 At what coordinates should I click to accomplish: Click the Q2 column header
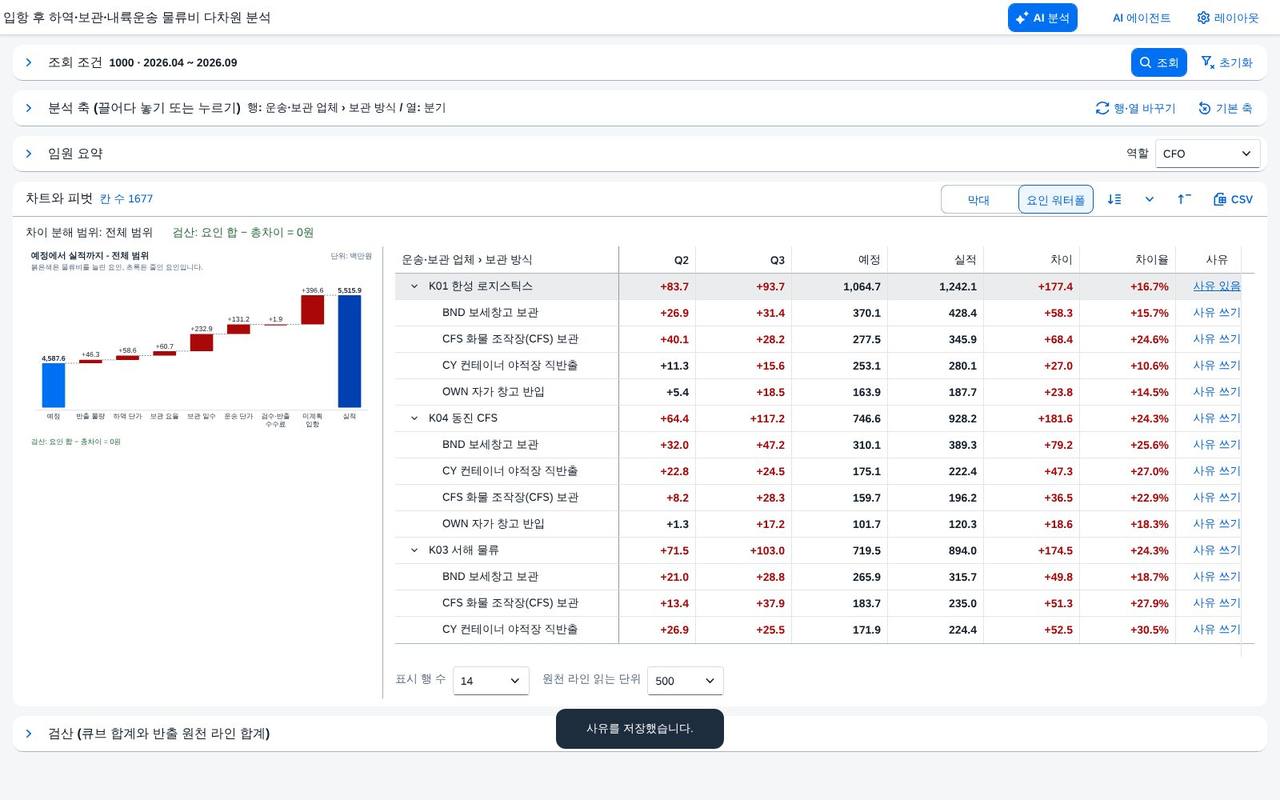tap(657, 260)
